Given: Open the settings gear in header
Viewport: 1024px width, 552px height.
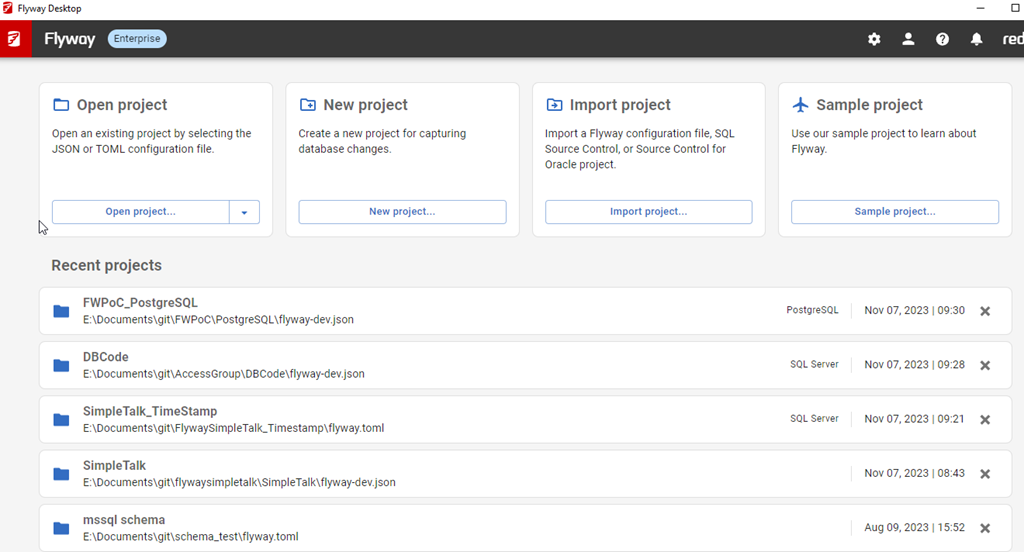Looking at the screenshot, I should pos(874,39).
